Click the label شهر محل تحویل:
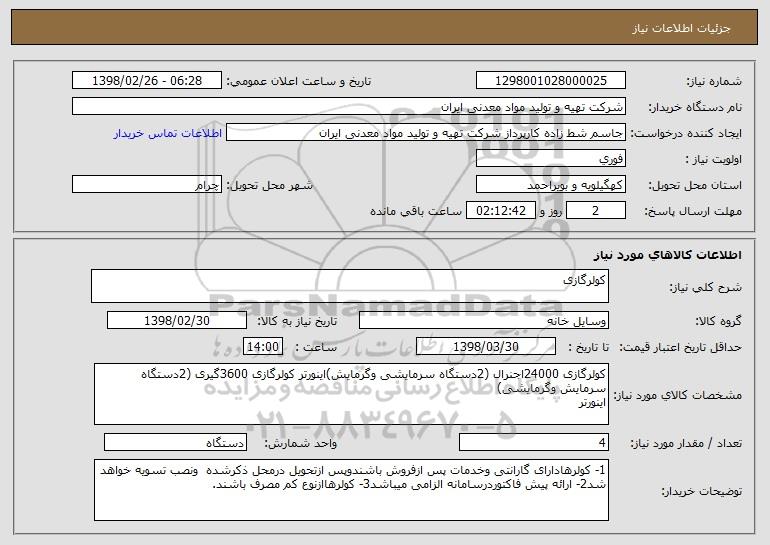770x545 pixels. pos(270,185)
